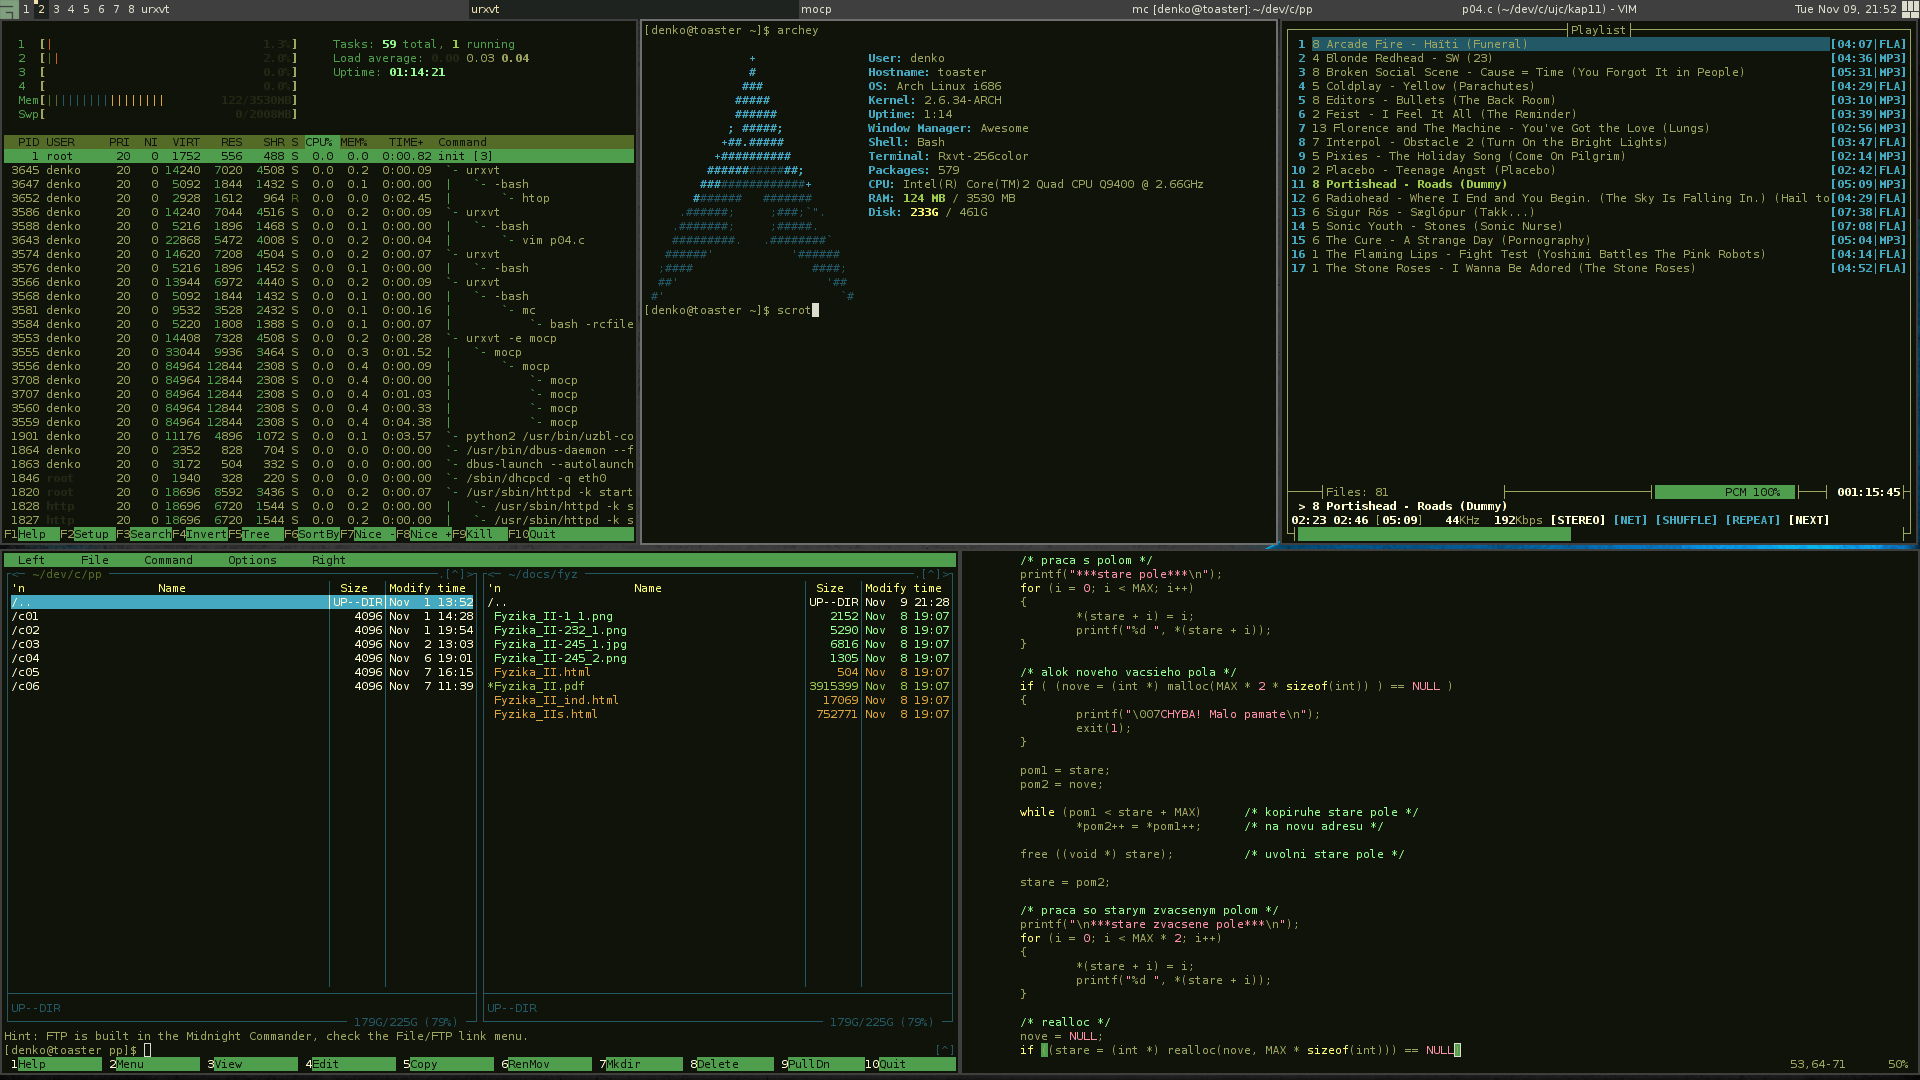Switch to workspace tag 3
This screenshot has height=1080, width=1920.
tap(56, 9)
